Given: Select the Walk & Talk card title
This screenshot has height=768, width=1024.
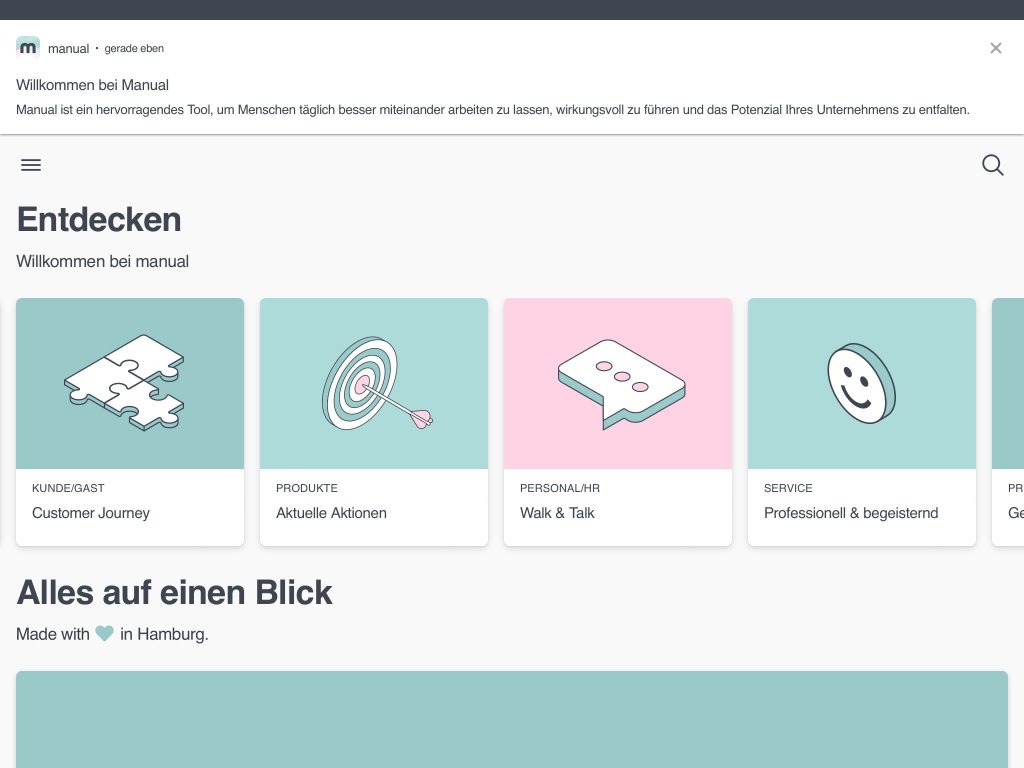Looking at the screenshot, I should [x=557, y=513].
